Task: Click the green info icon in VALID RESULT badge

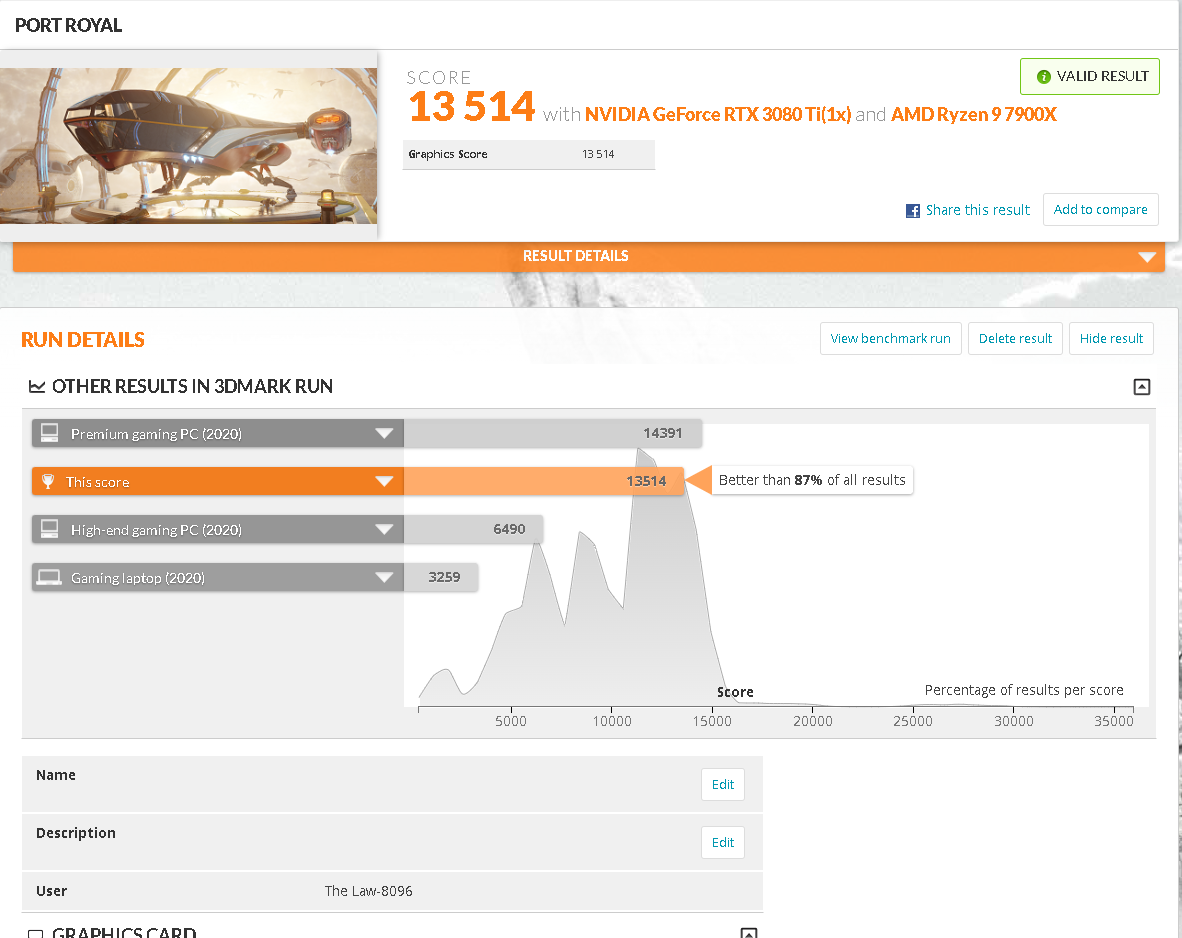Action: (1043, 76)
